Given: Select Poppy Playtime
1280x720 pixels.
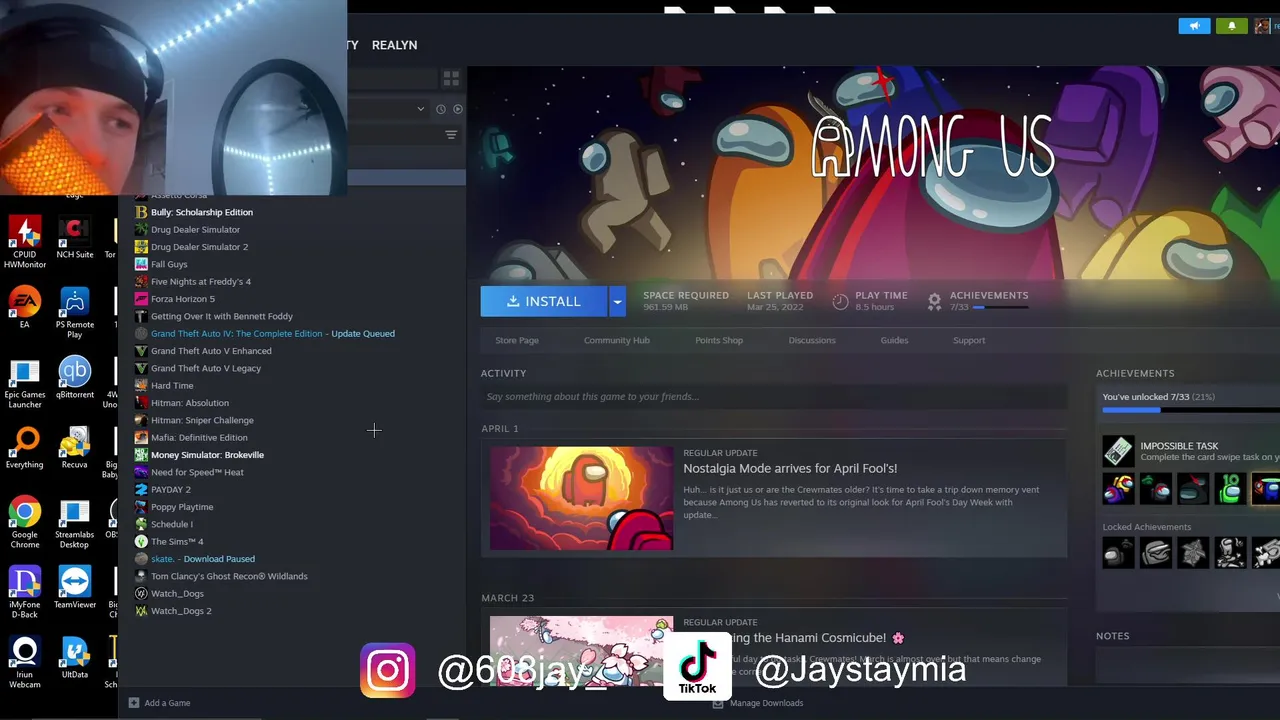Looking at the screenshot, I should coord(182,507).
